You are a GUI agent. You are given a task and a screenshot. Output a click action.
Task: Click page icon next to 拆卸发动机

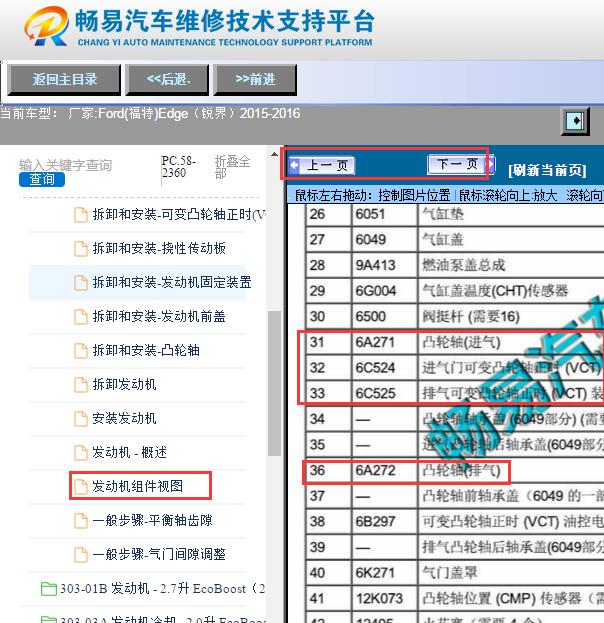(x=81, y=385)
